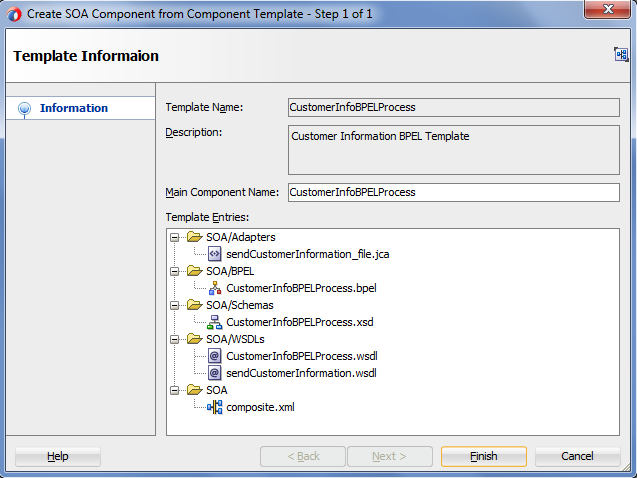
Task: Click the Template Entries label
Action: 207,217
